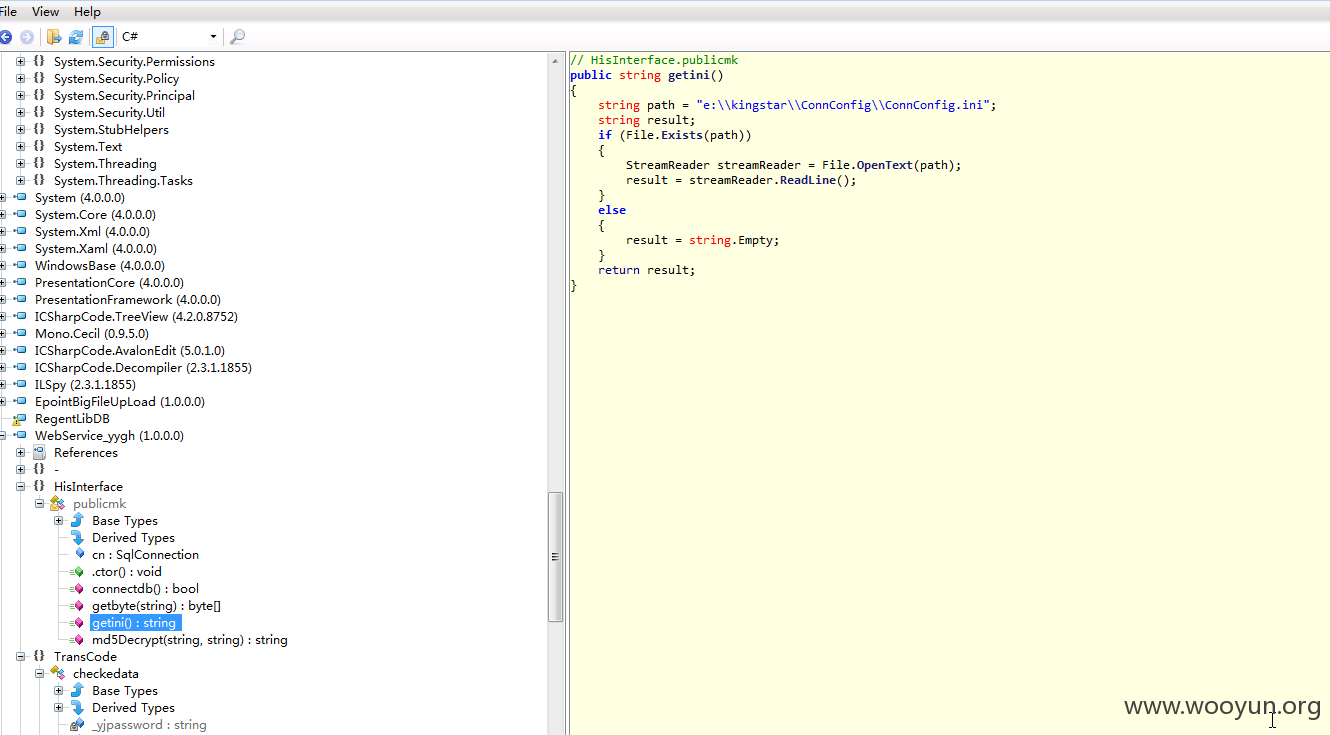Select the WindowsBase (4.0.0.0) assembly
1330x735 pixels.
pos(100,265)
